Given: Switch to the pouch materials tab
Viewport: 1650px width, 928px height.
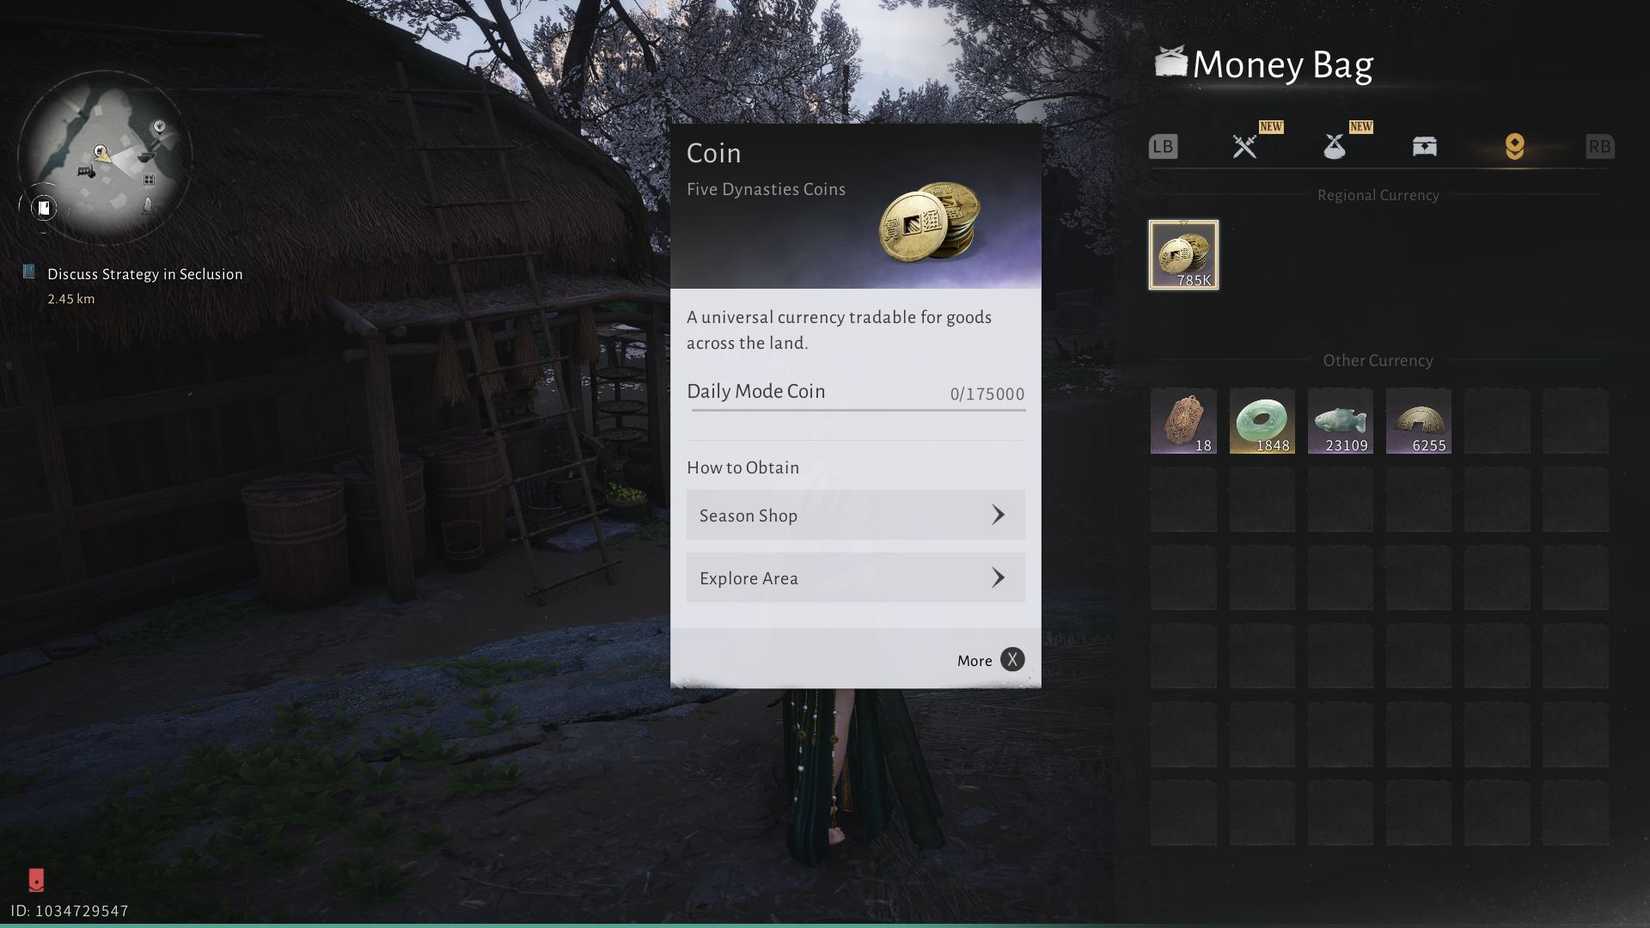Looking at the screenshot, I should tap(1334, 146).
